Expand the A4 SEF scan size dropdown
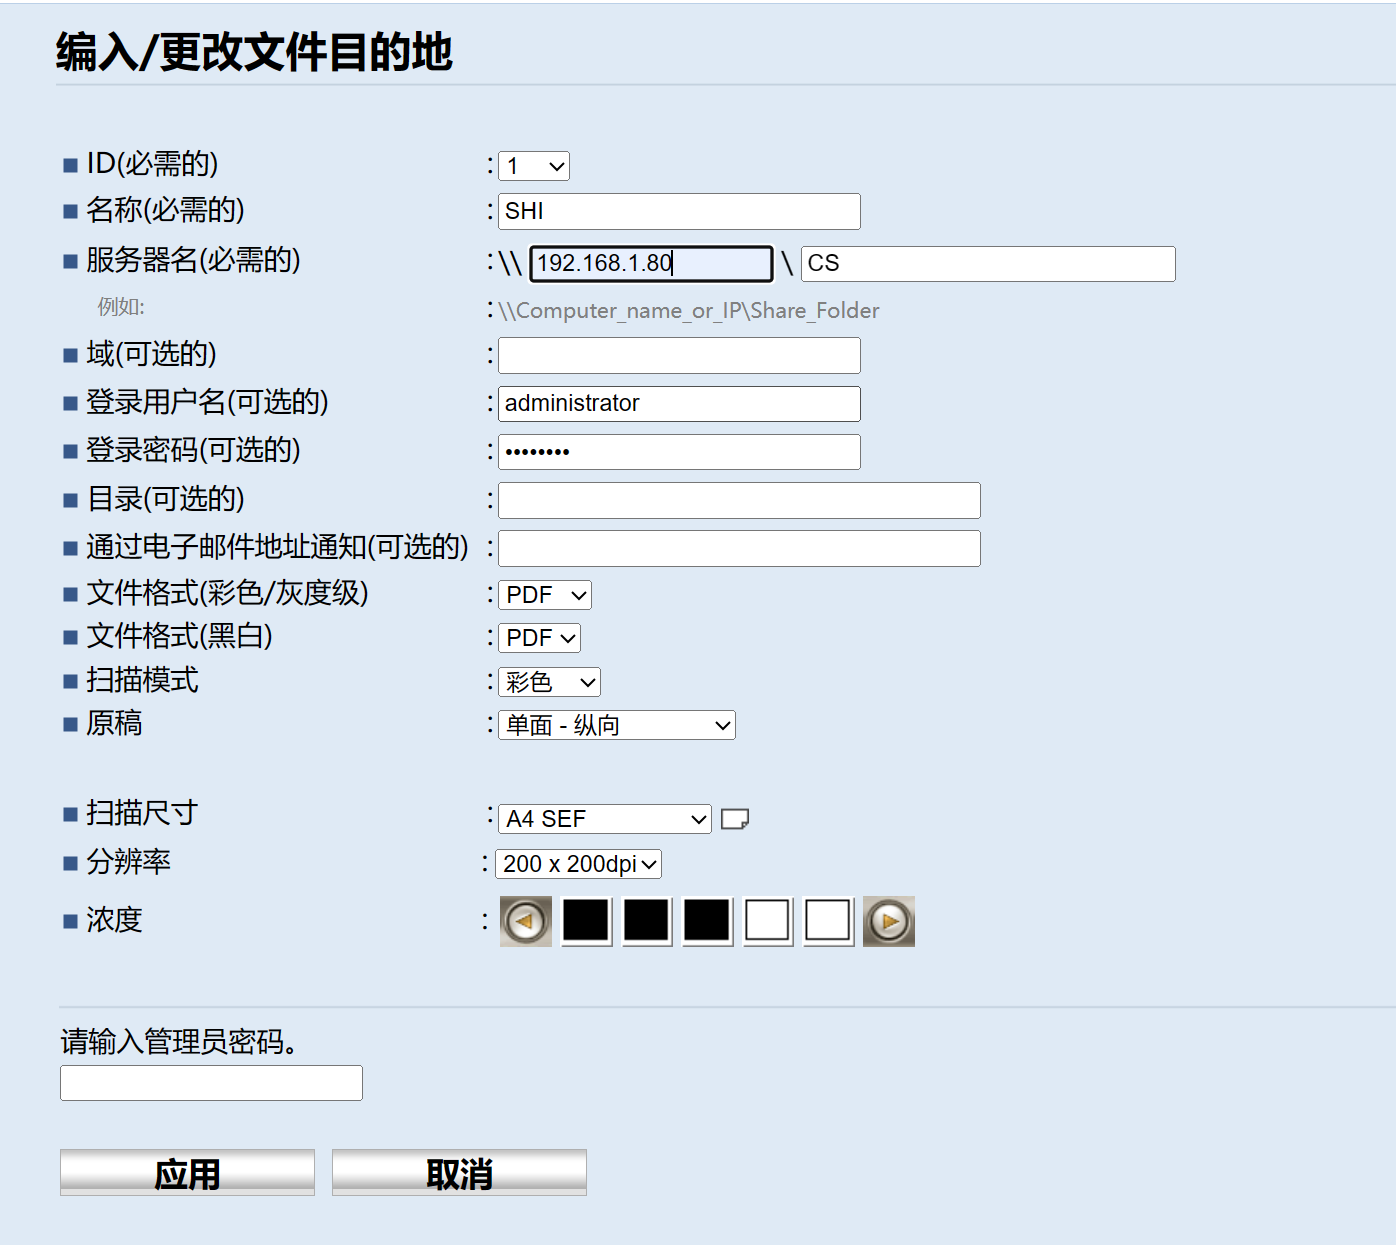The image size is (1396, 1245). [x=605, y=819]
